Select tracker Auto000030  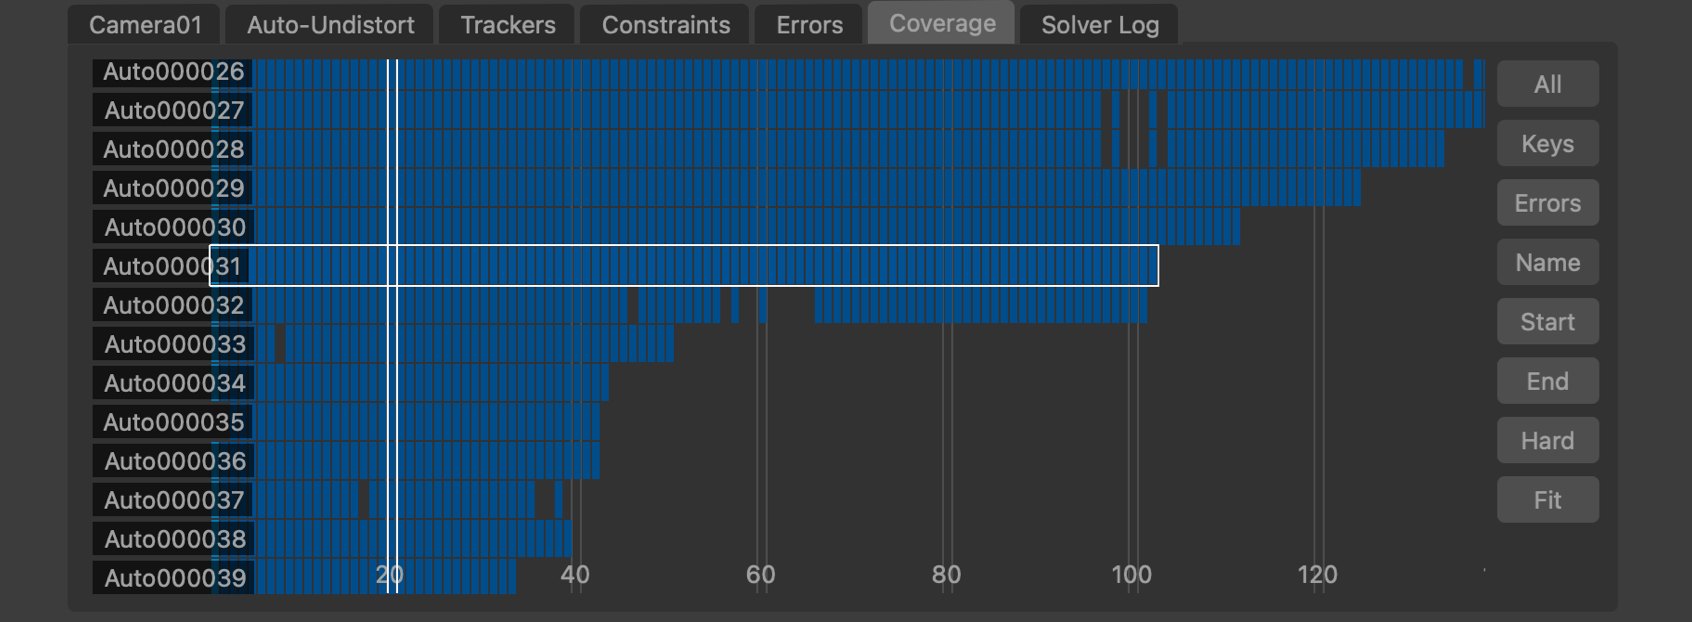(173, 228)
